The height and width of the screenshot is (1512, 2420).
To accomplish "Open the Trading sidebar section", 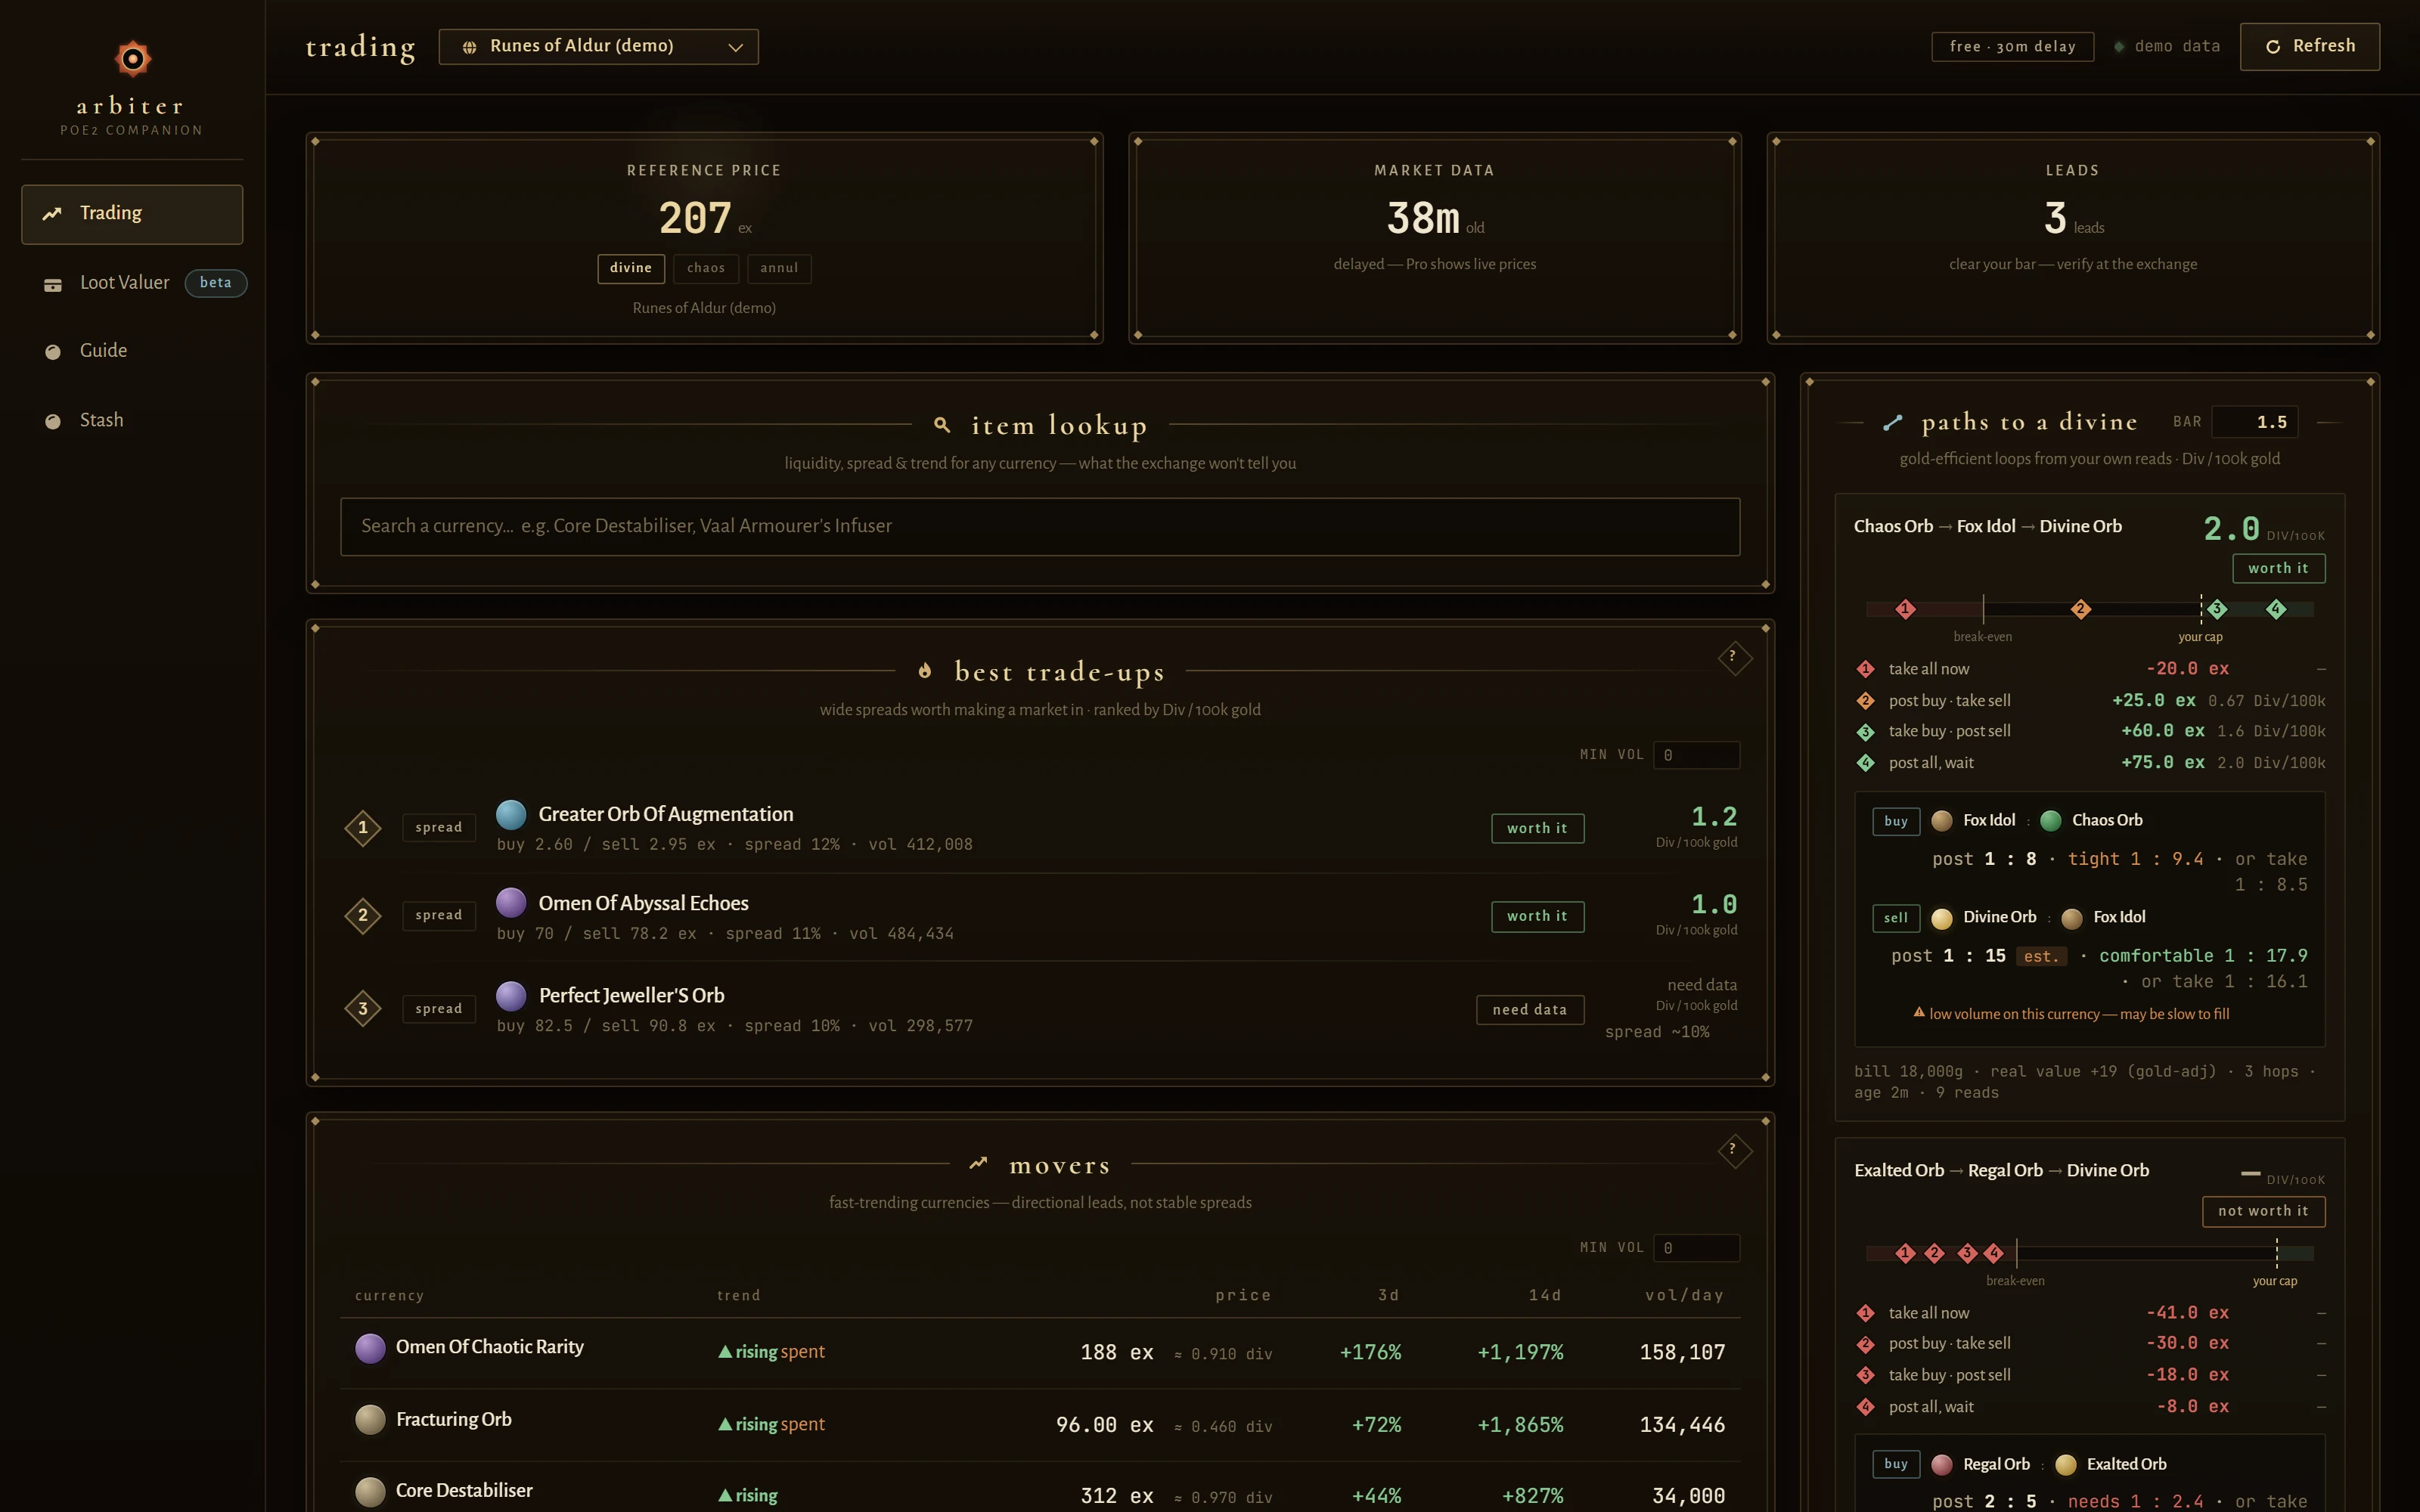I will tap(132, 214).
